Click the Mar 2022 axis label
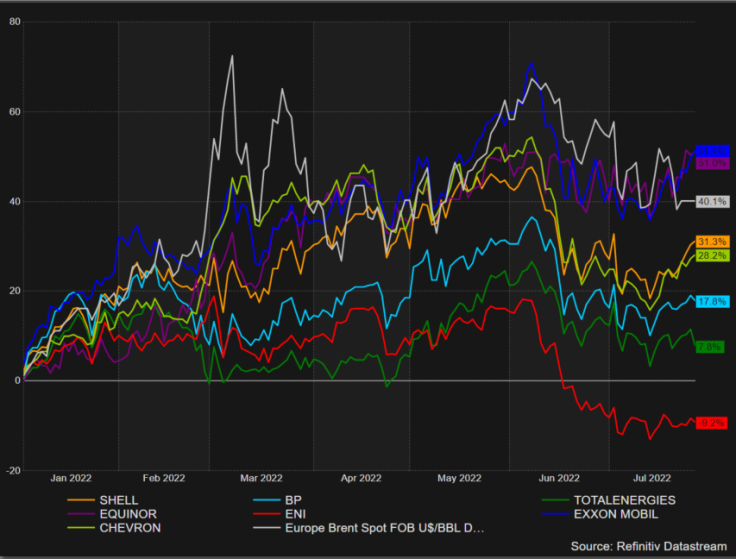This screenshot has width=736, height=559. 261,478
